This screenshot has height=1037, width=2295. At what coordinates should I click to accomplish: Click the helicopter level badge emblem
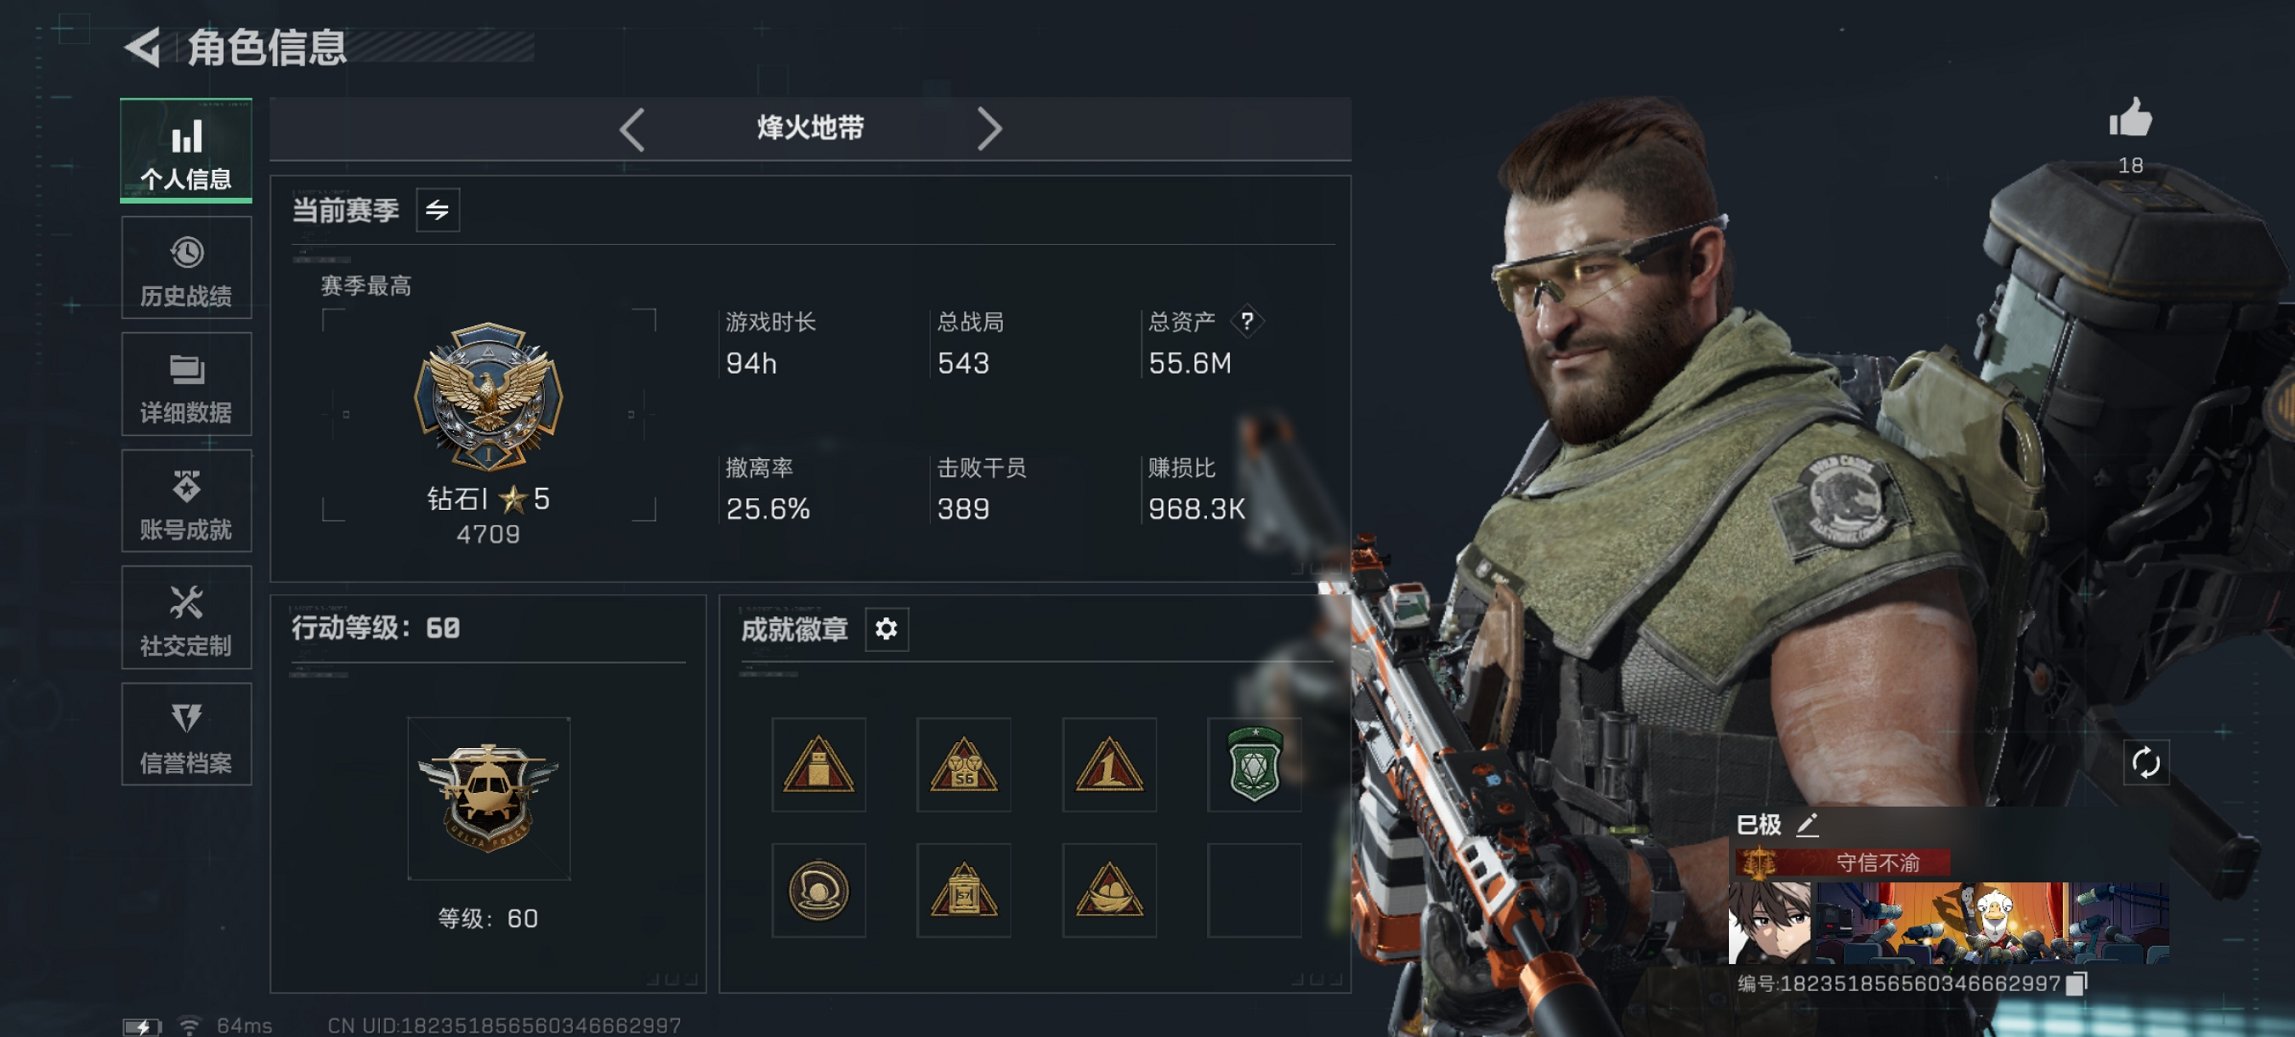point(489,798)
